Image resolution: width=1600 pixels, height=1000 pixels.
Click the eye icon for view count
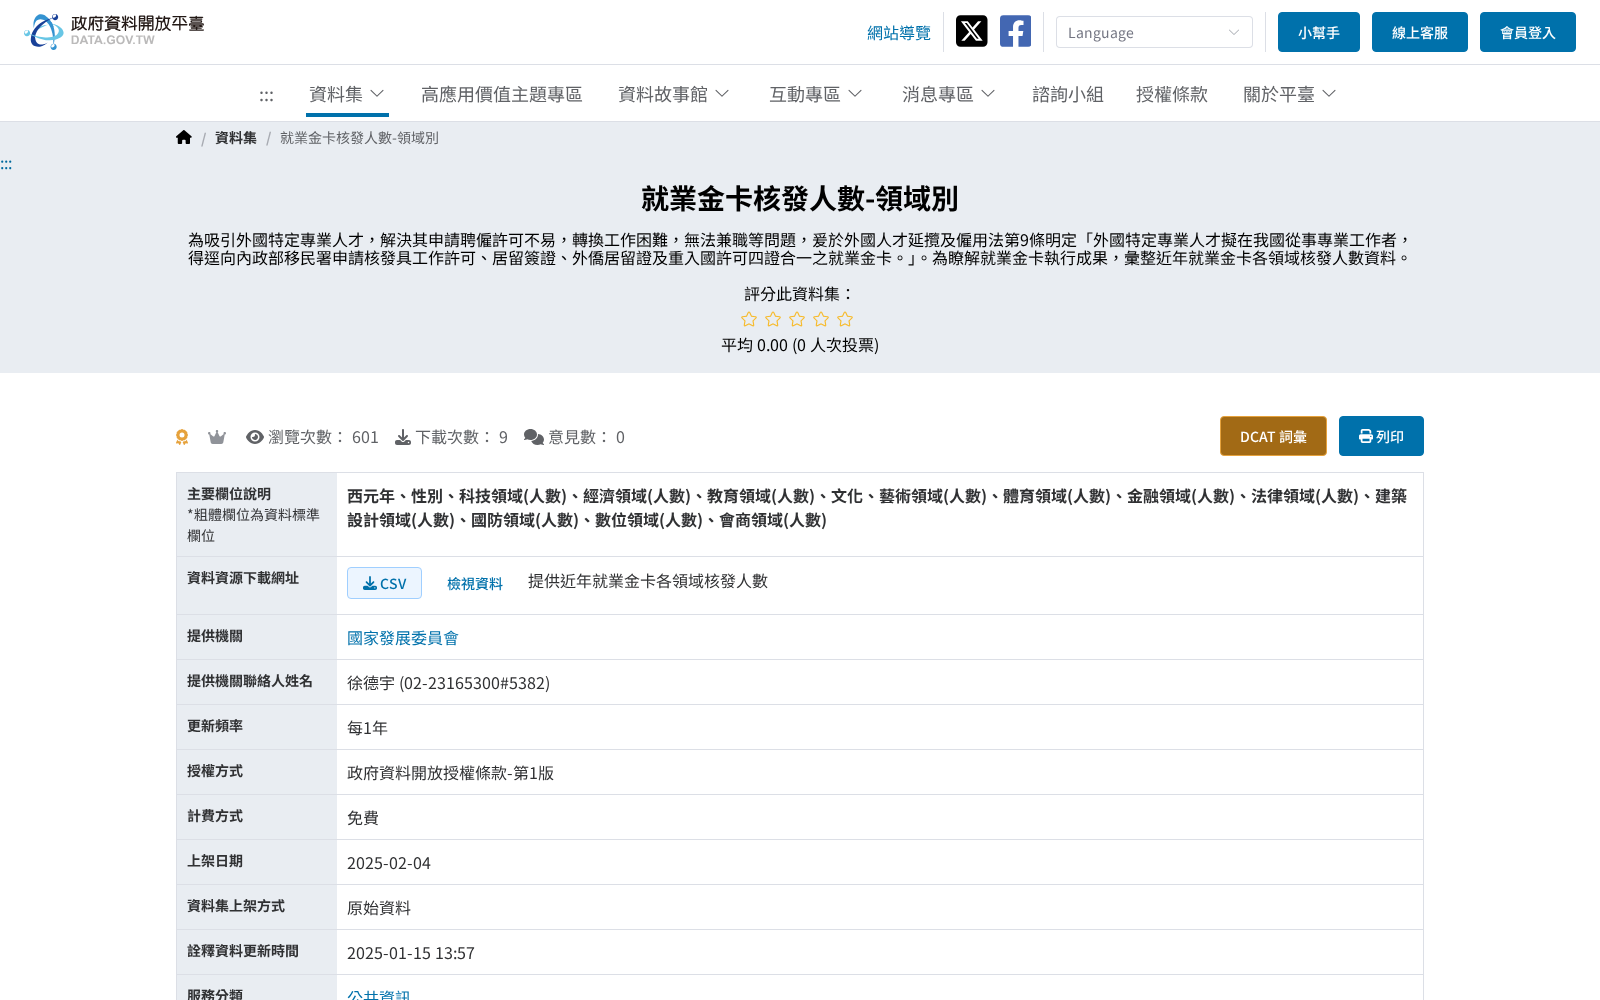point(255,437)
